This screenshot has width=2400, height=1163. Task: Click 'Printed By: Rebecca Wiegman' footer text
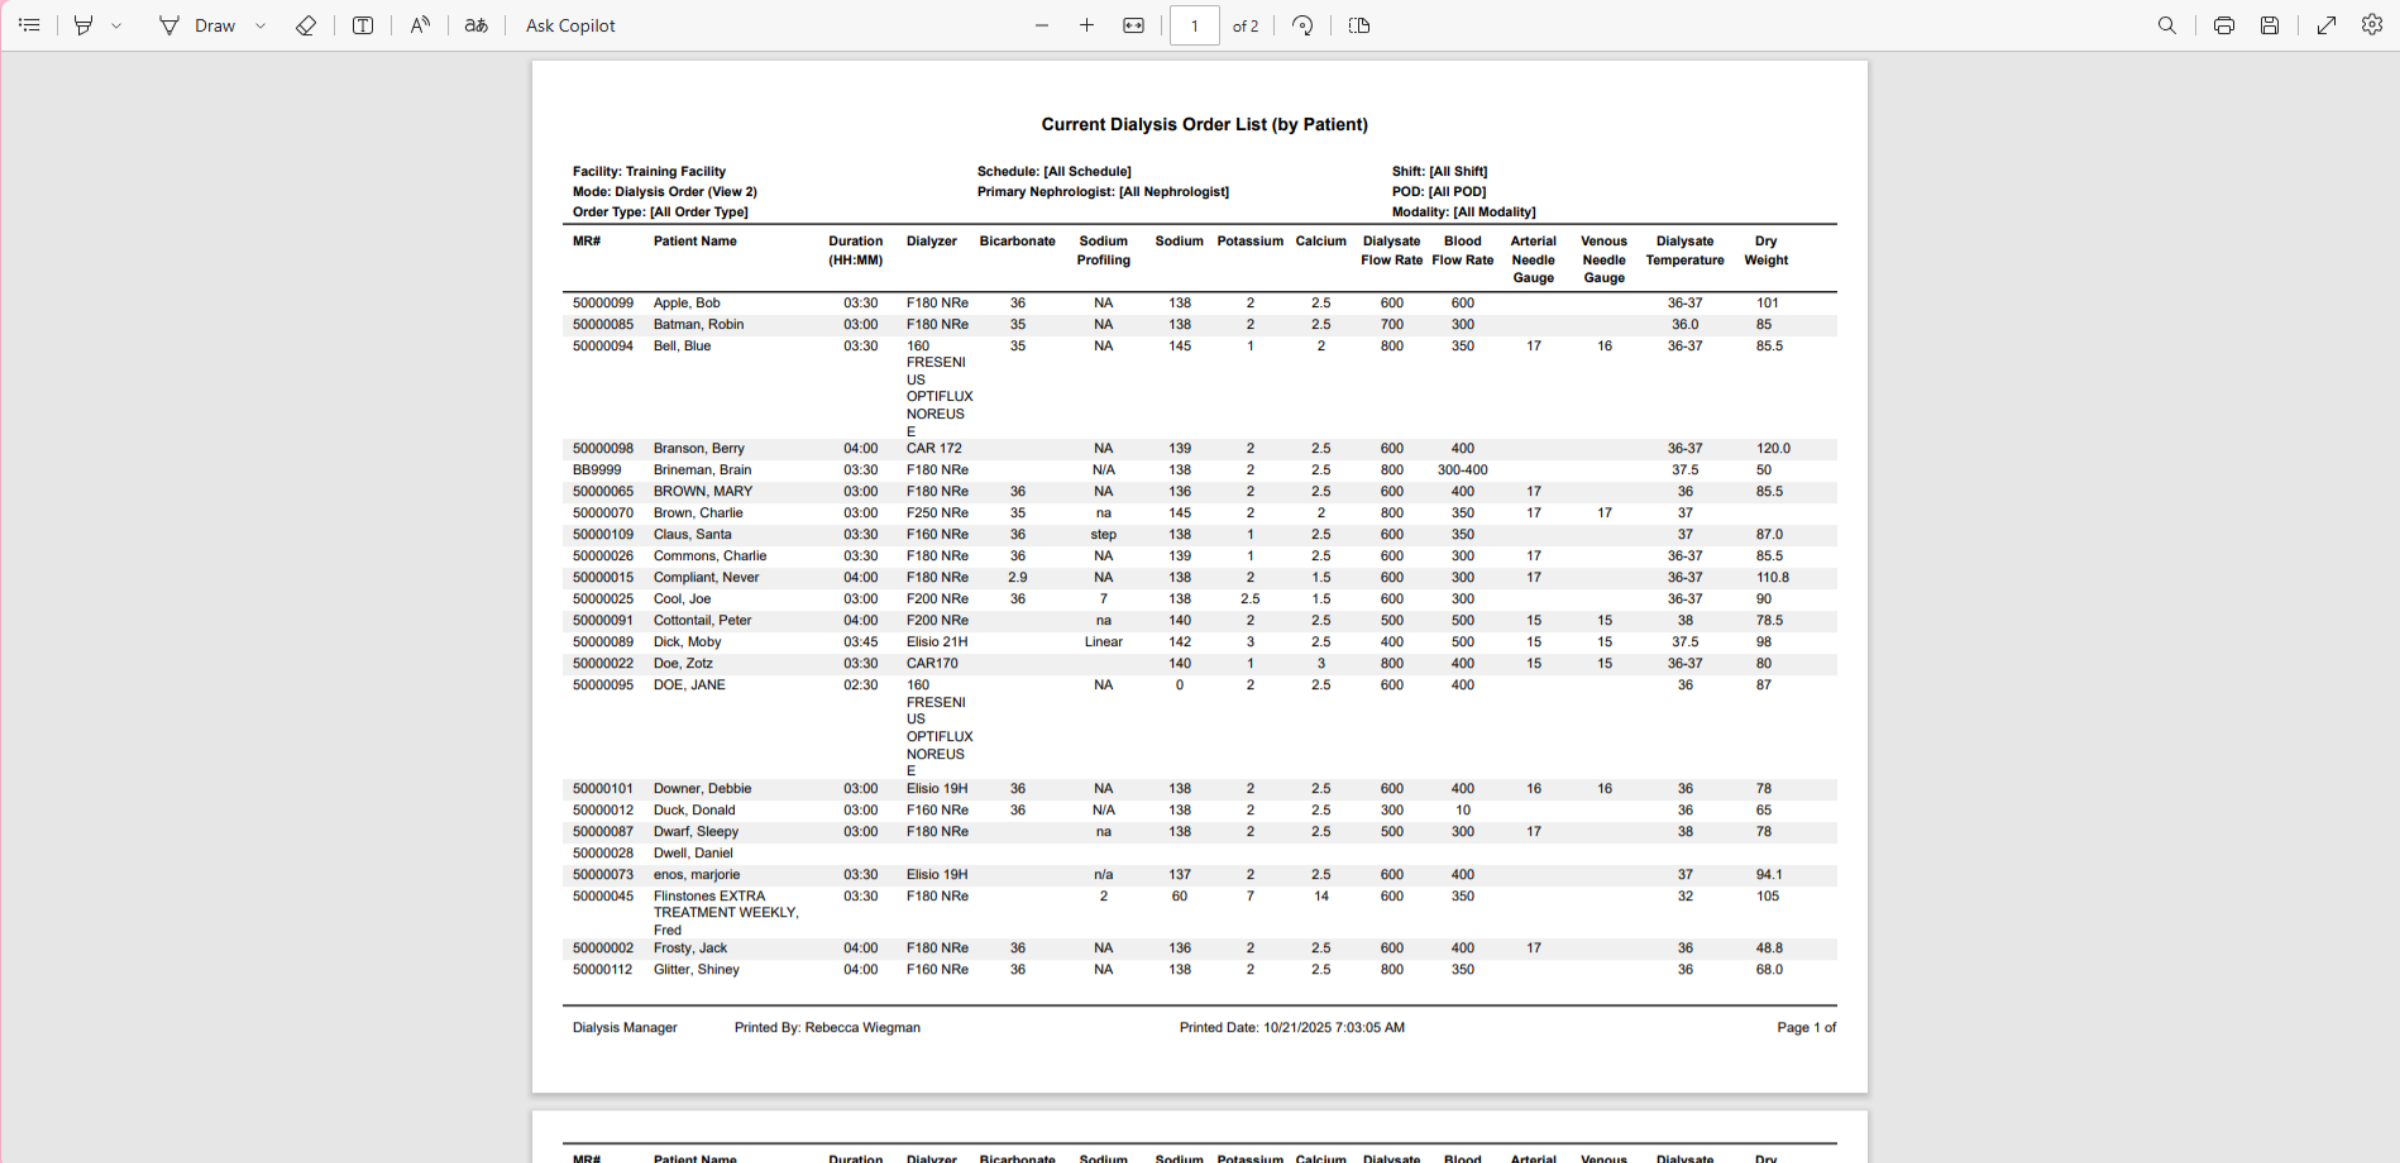click(x=827, y=1027)
